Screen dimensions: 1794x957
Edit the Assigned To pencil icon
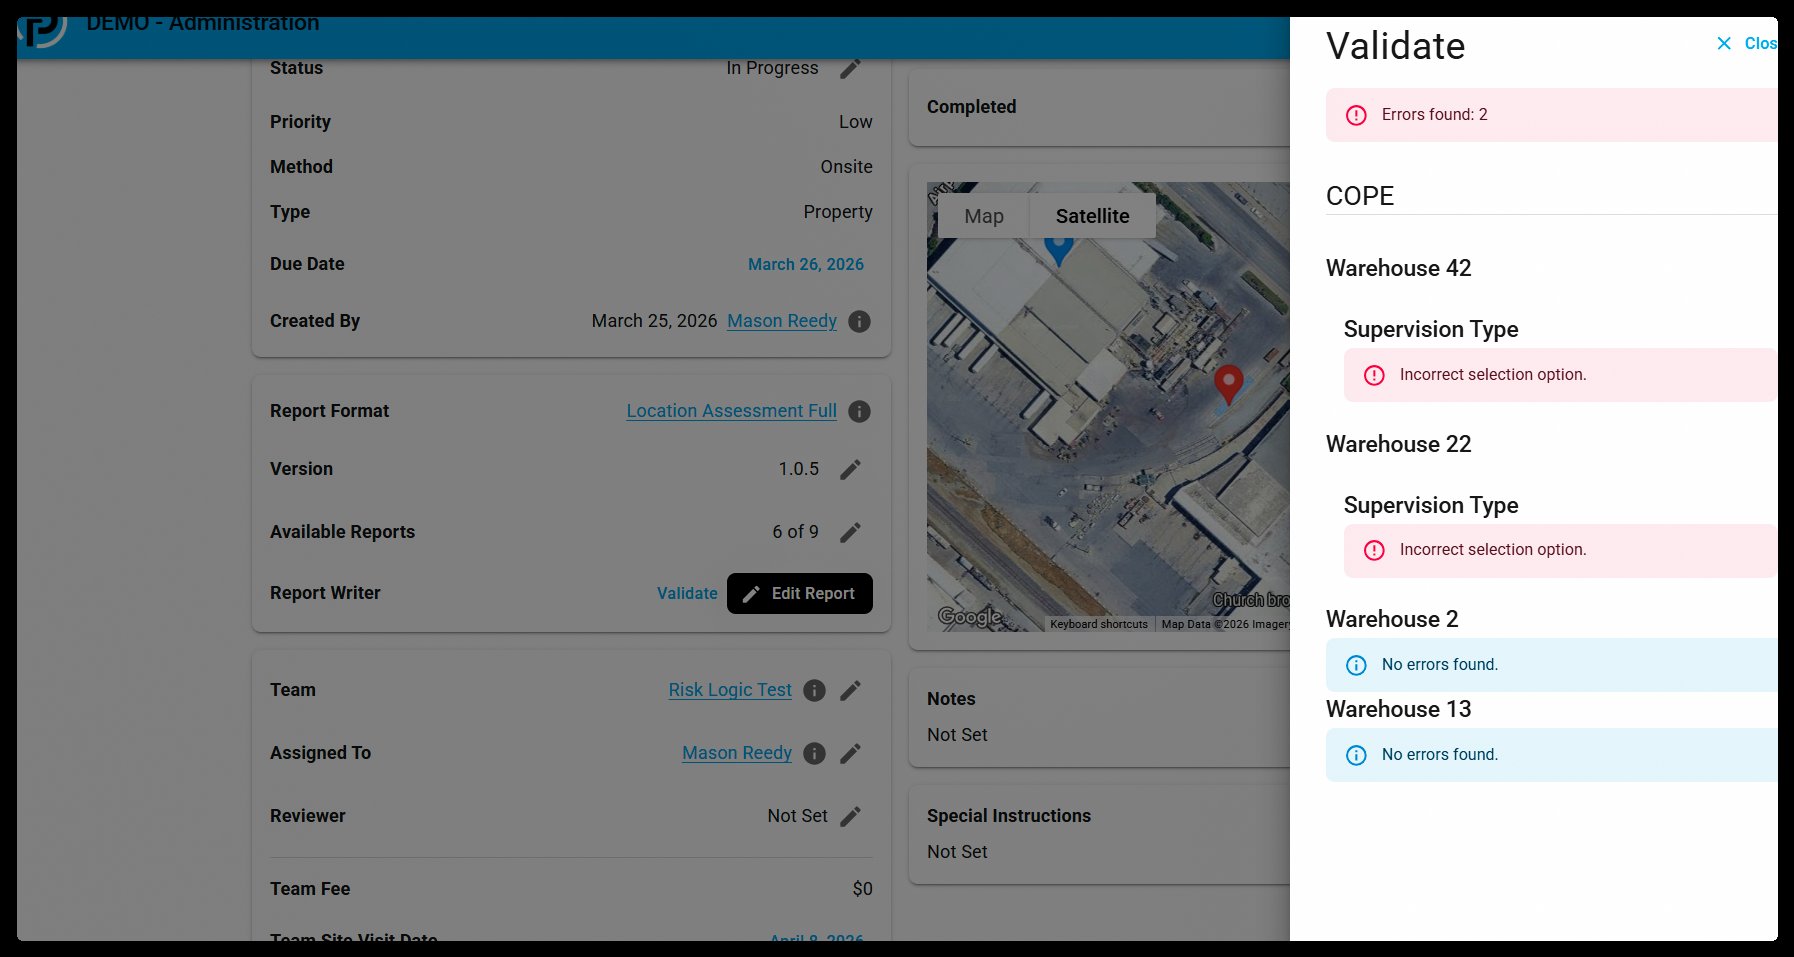tap(850, 753)
